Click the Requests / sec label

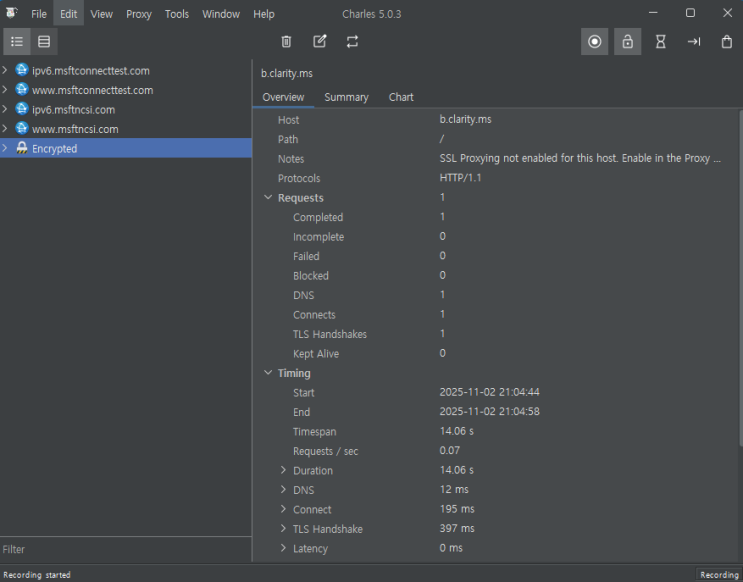point(326,451)
